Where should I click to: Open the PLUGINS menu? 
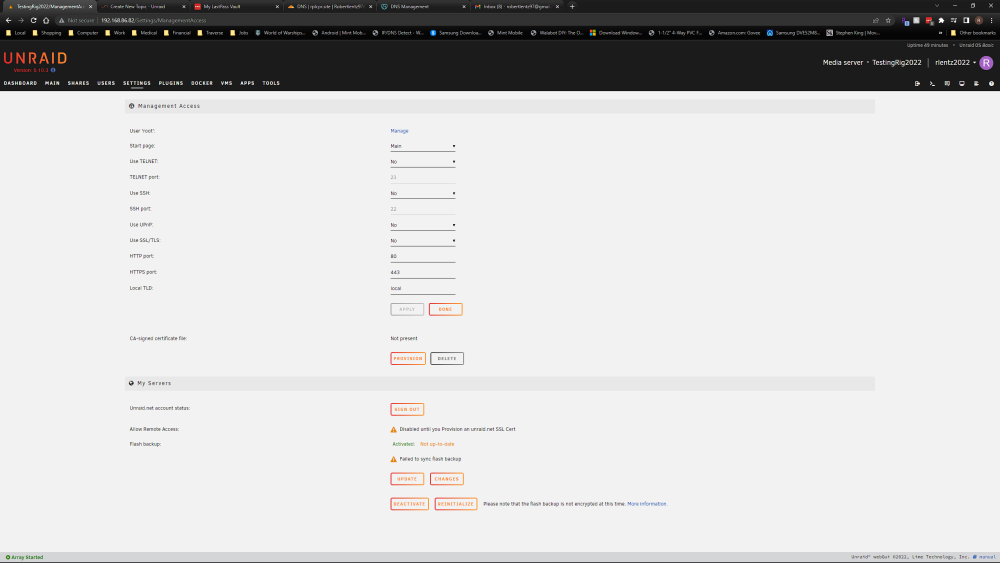point(171,83)
